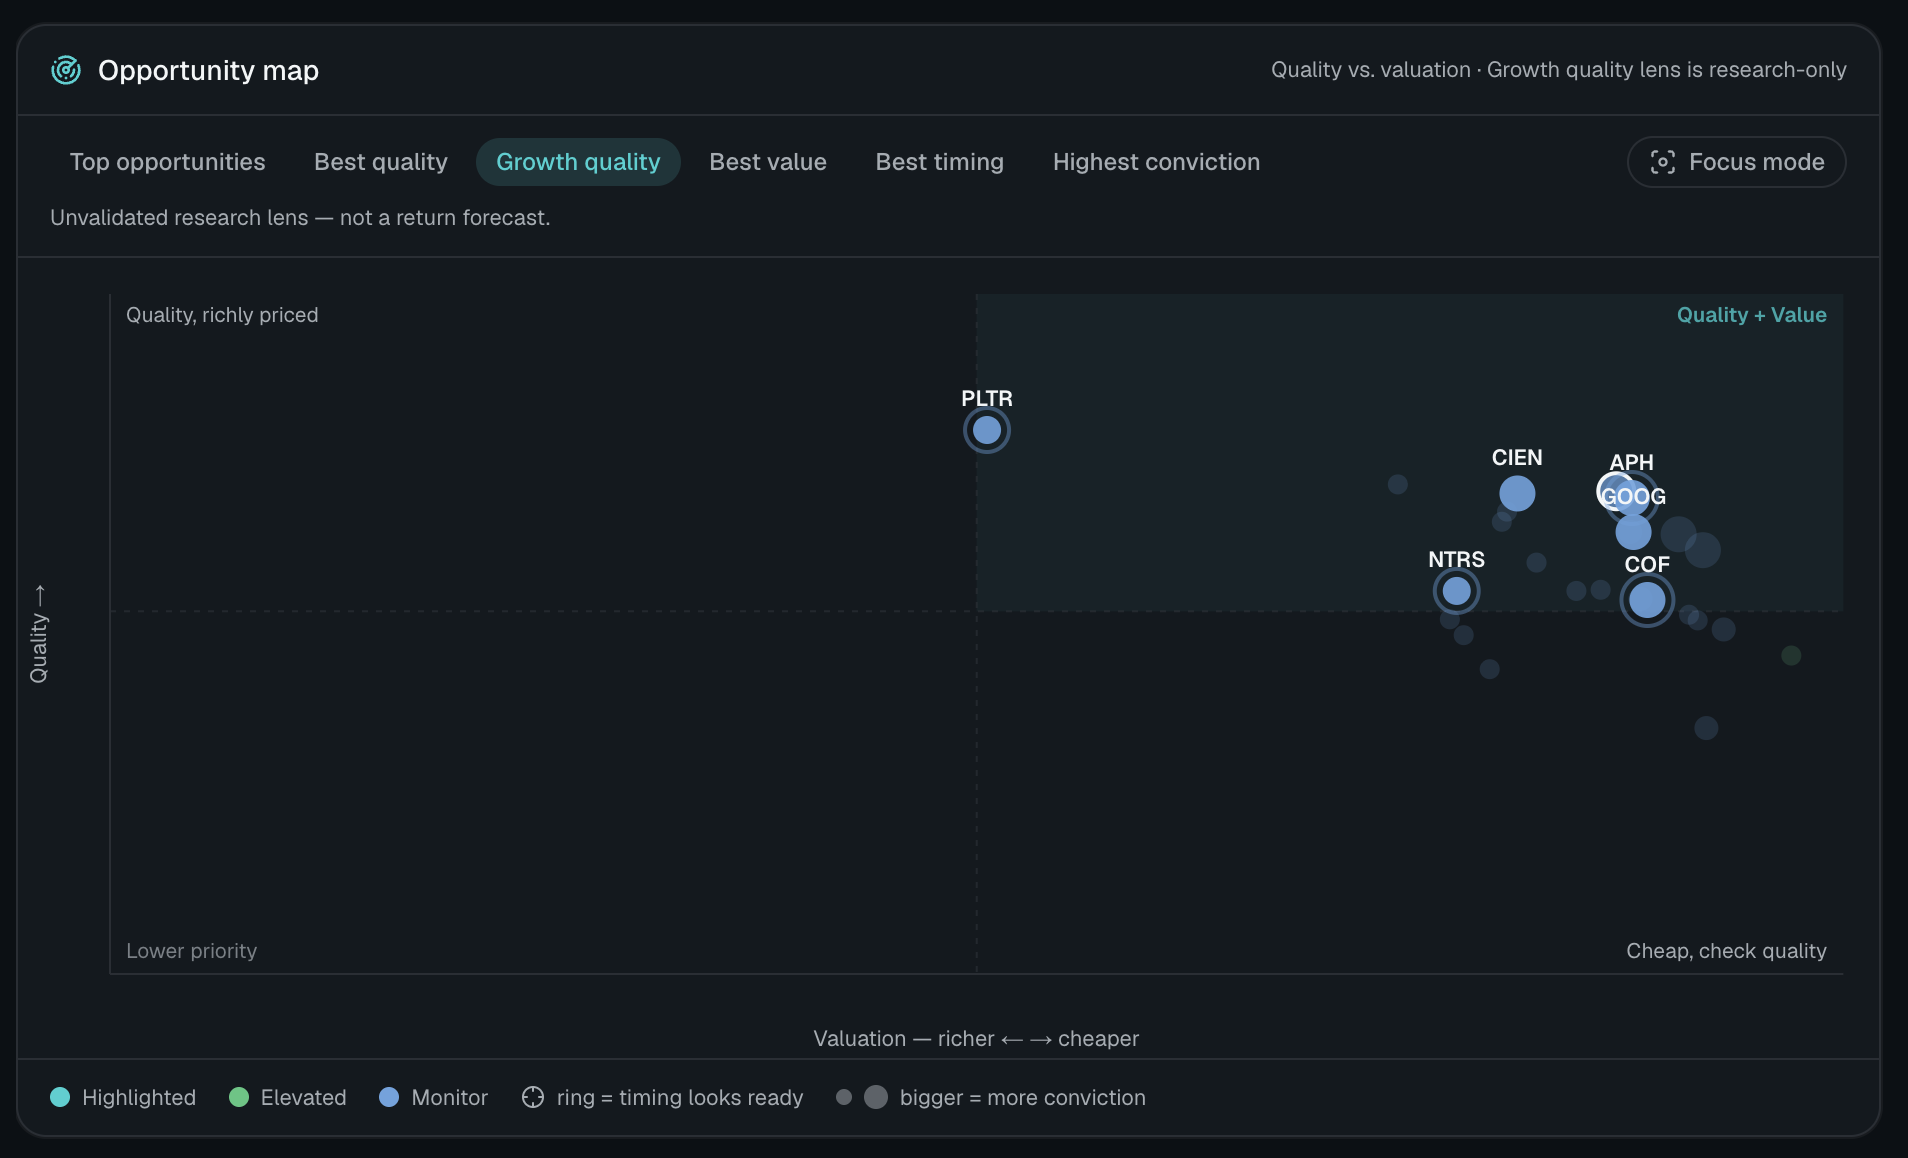
Task: Click the "Unvalidated research lens" note
Action: tap(300, 218)
